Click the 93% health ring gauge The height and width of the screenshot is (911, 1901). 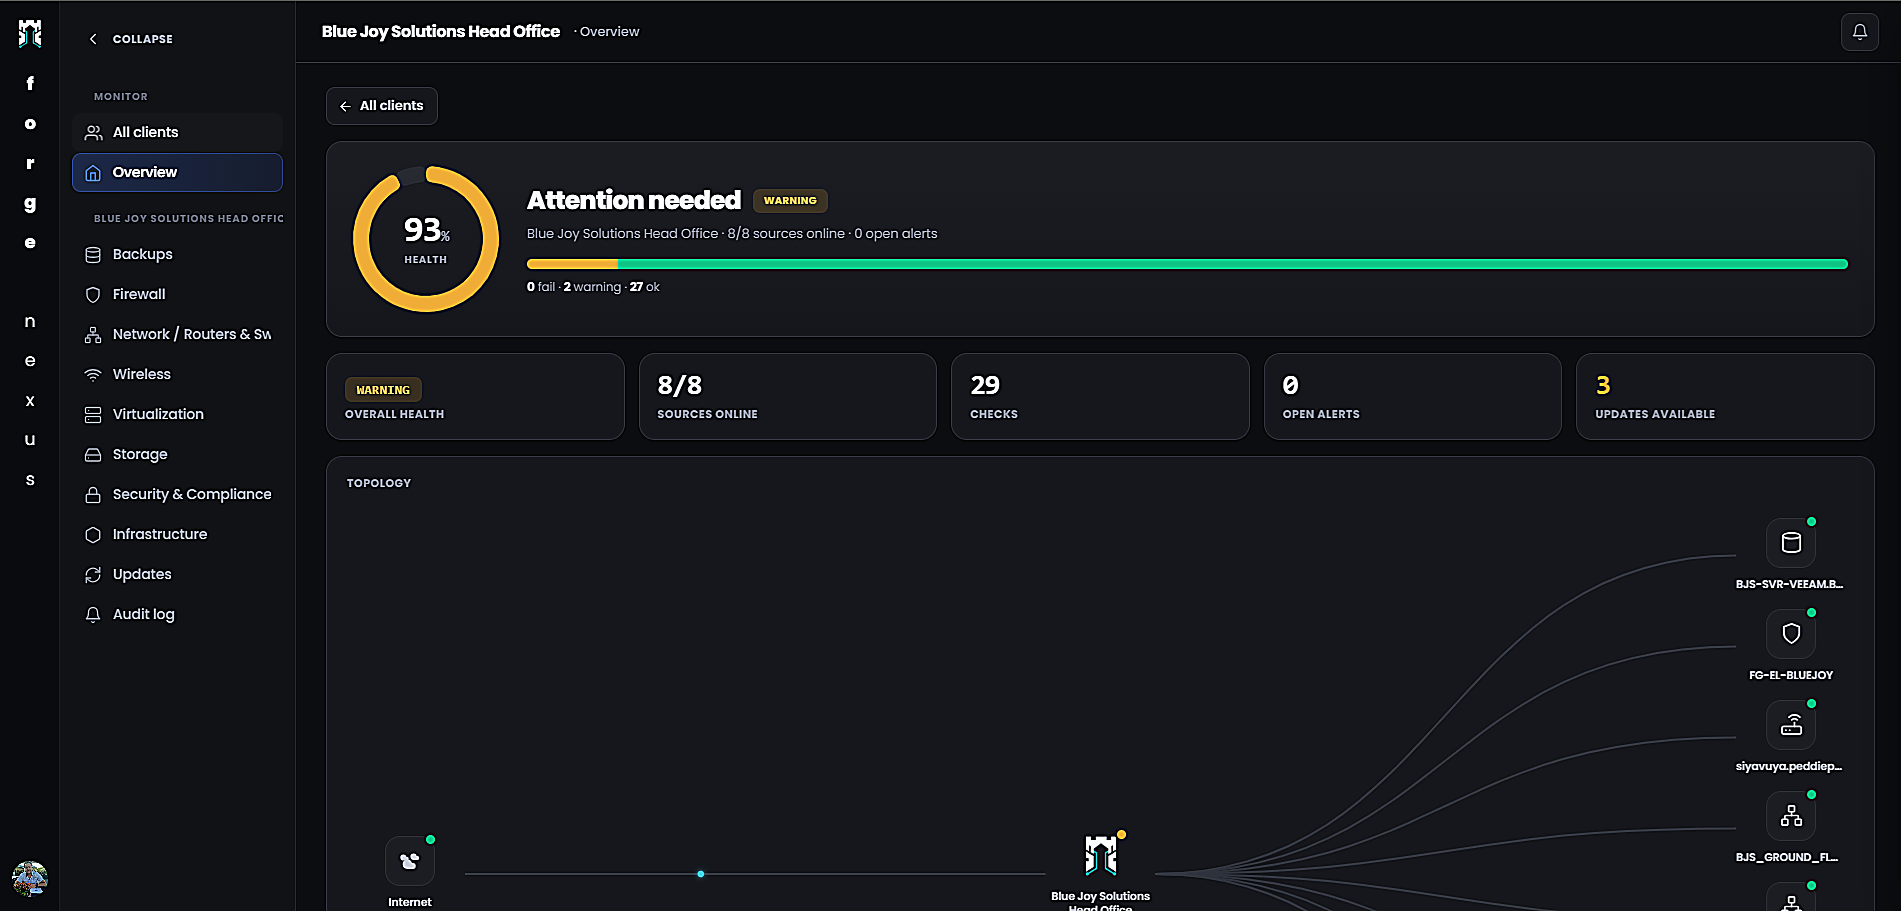pyautogui.click(x=426, y=239)
